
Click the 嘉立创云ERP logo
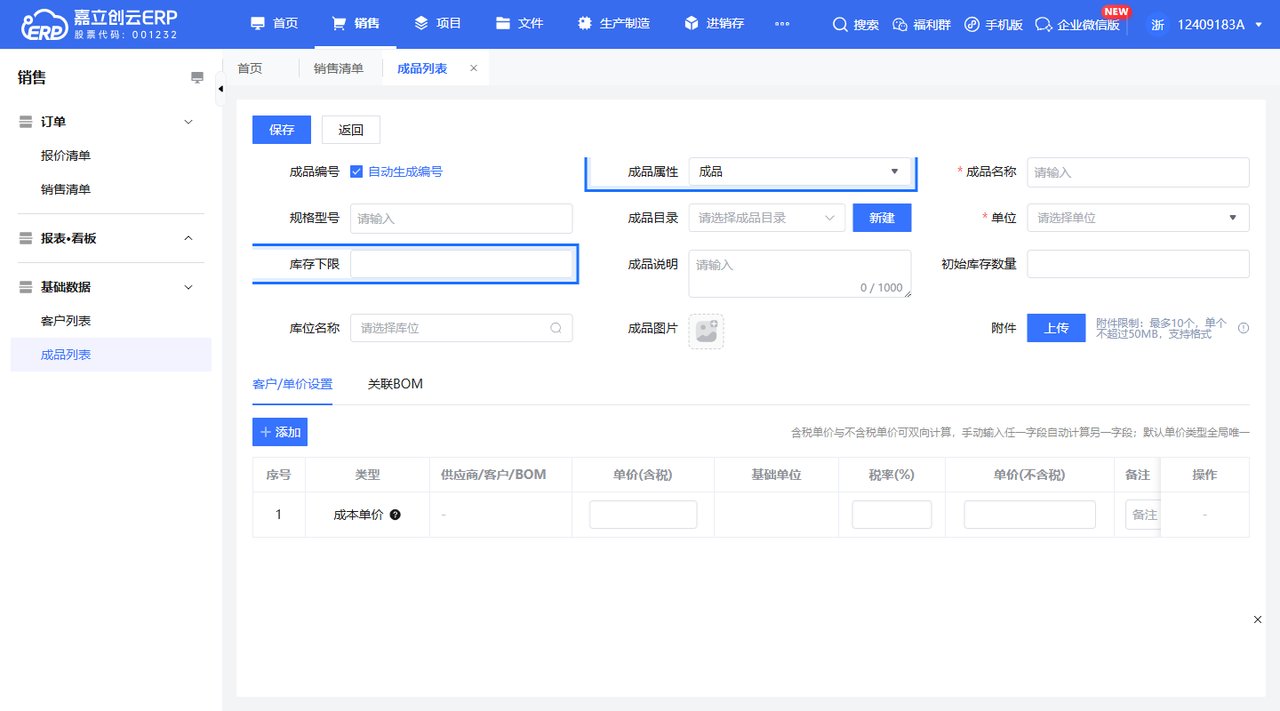click(x=99, y=24)
